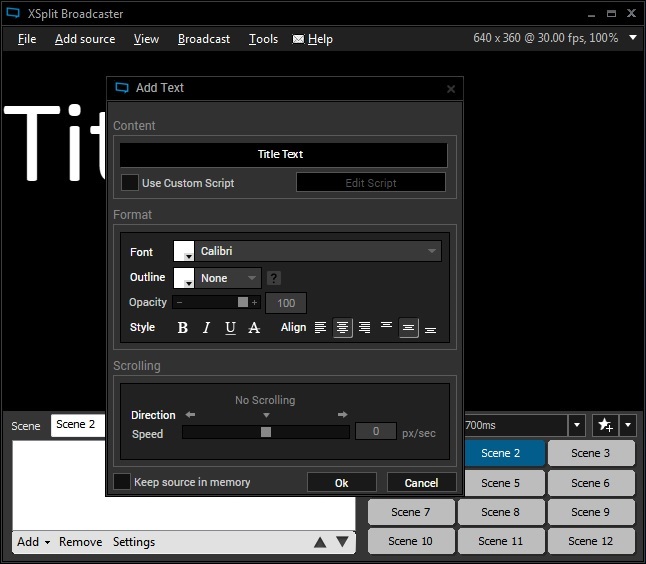
Task: Switch to Scene 5
Action: [504, 483]
